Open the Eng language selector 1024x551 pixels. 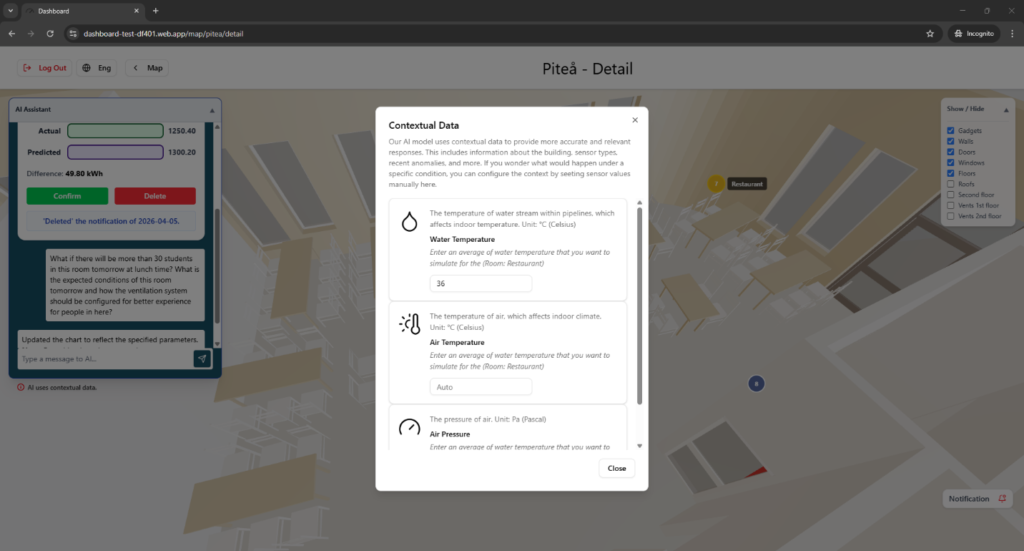97,68
